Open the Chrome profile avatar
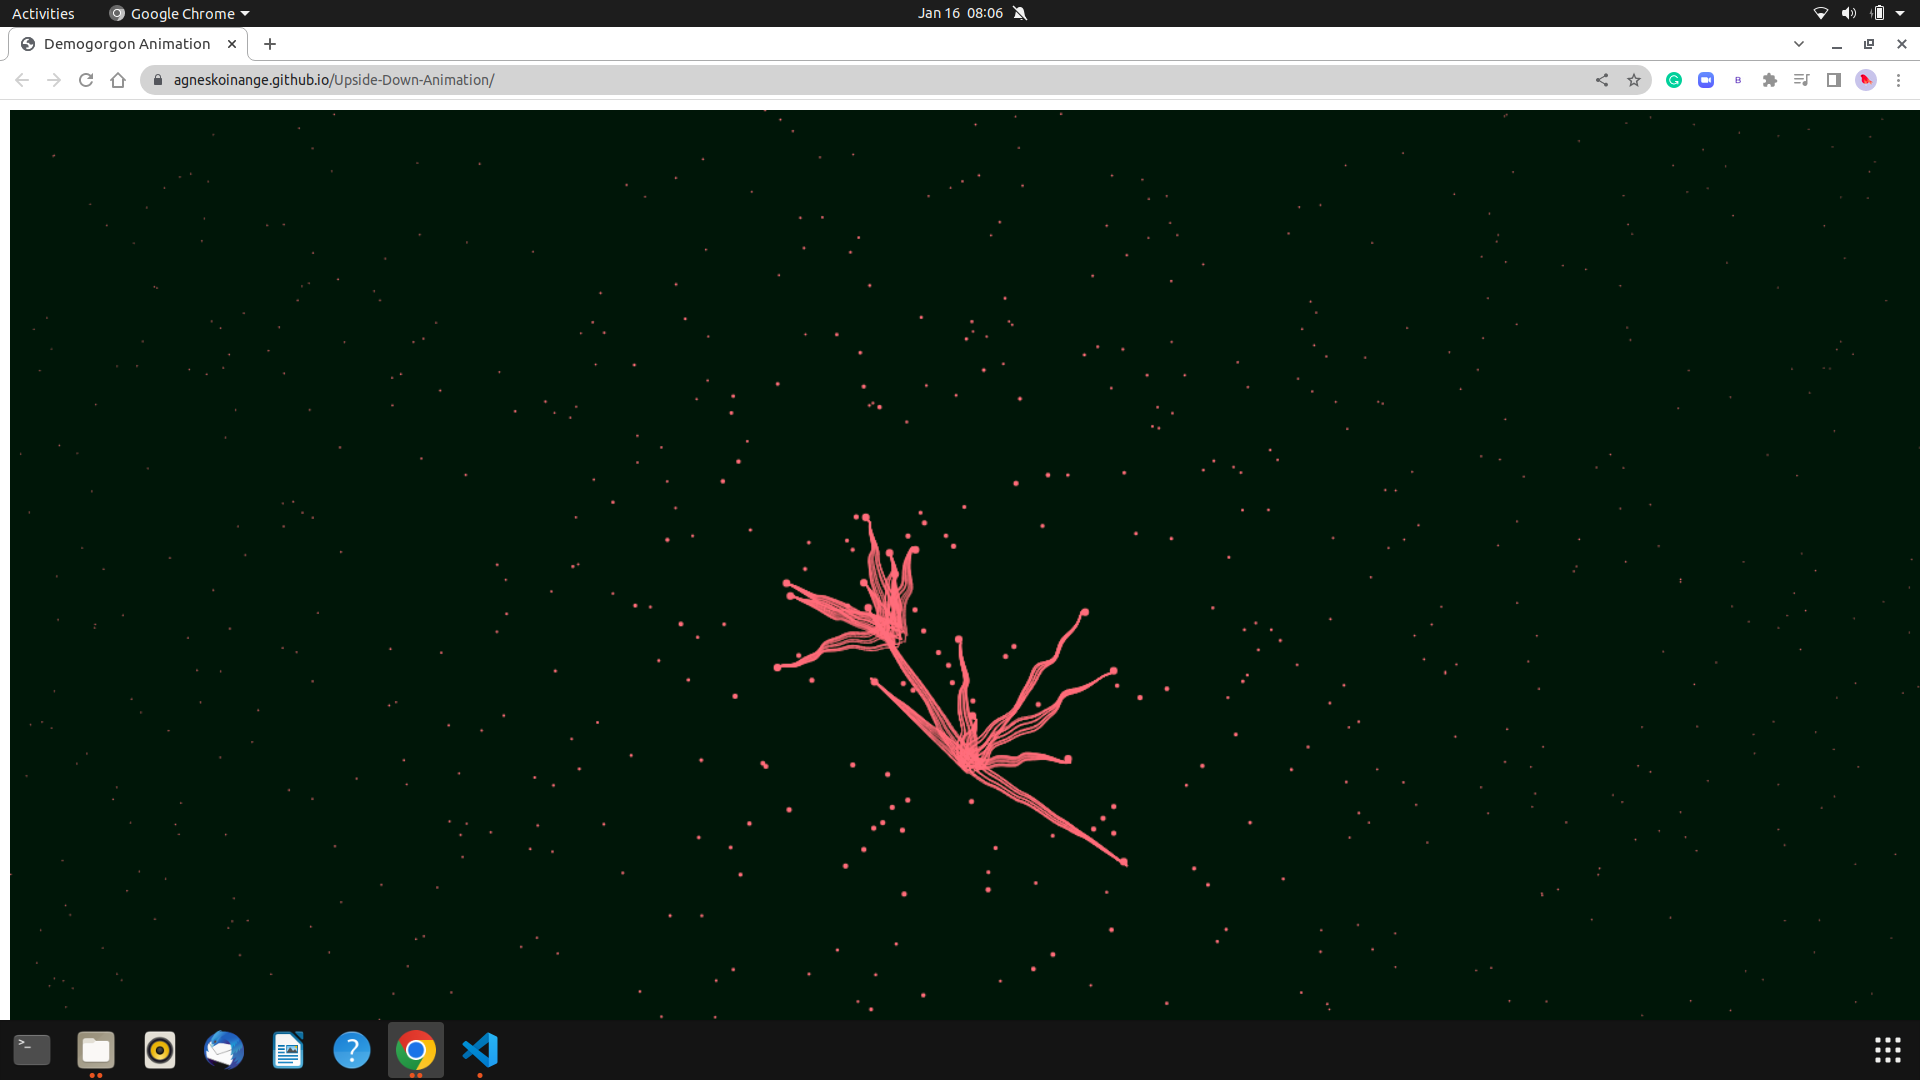 (x=1866, y=80)
